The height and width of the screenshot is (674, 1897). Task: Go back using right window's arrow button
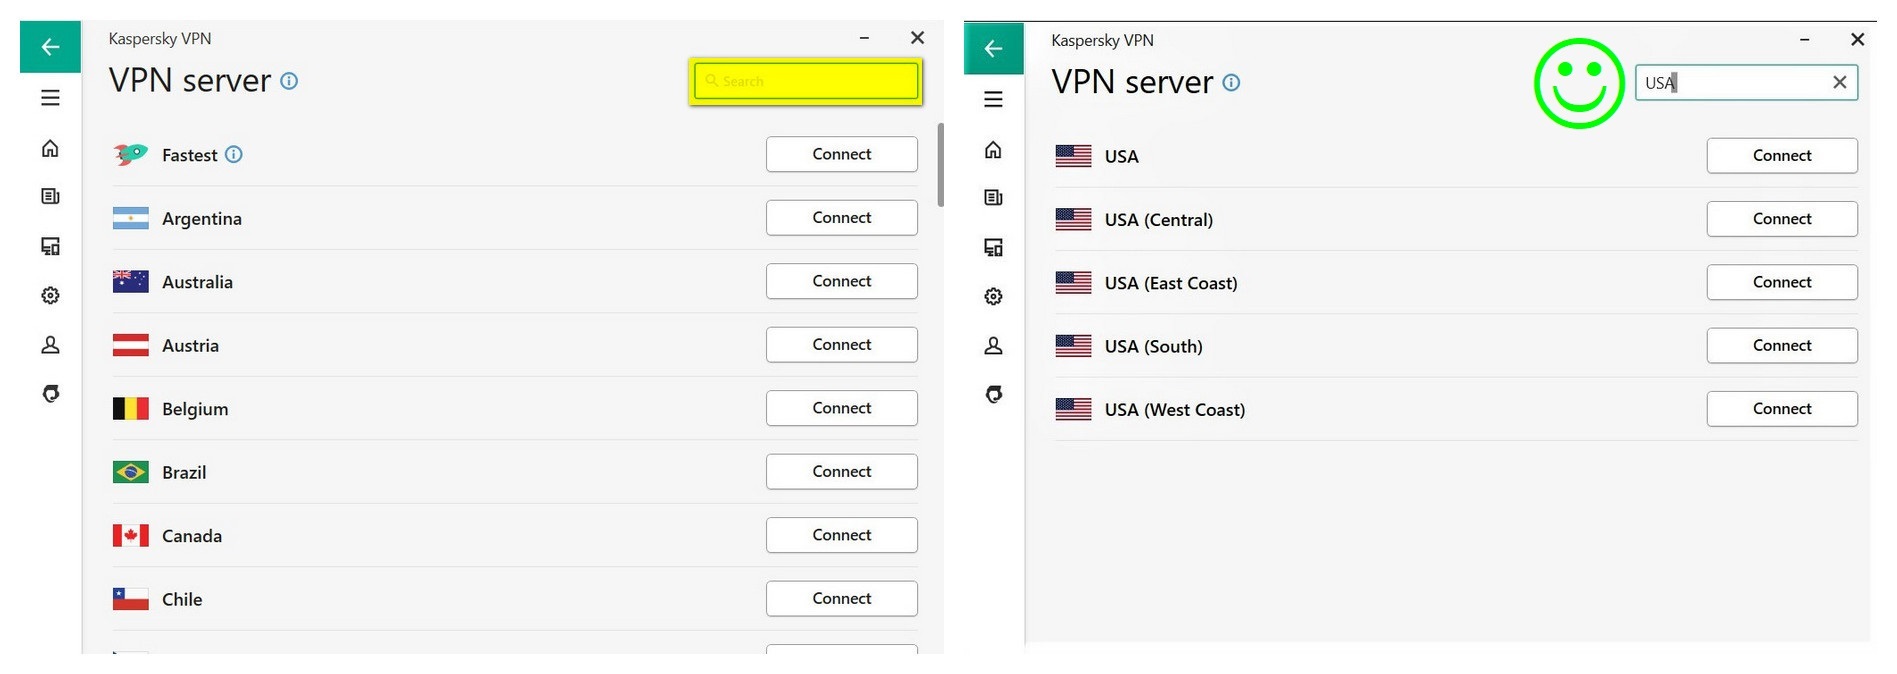click(993, 48)
